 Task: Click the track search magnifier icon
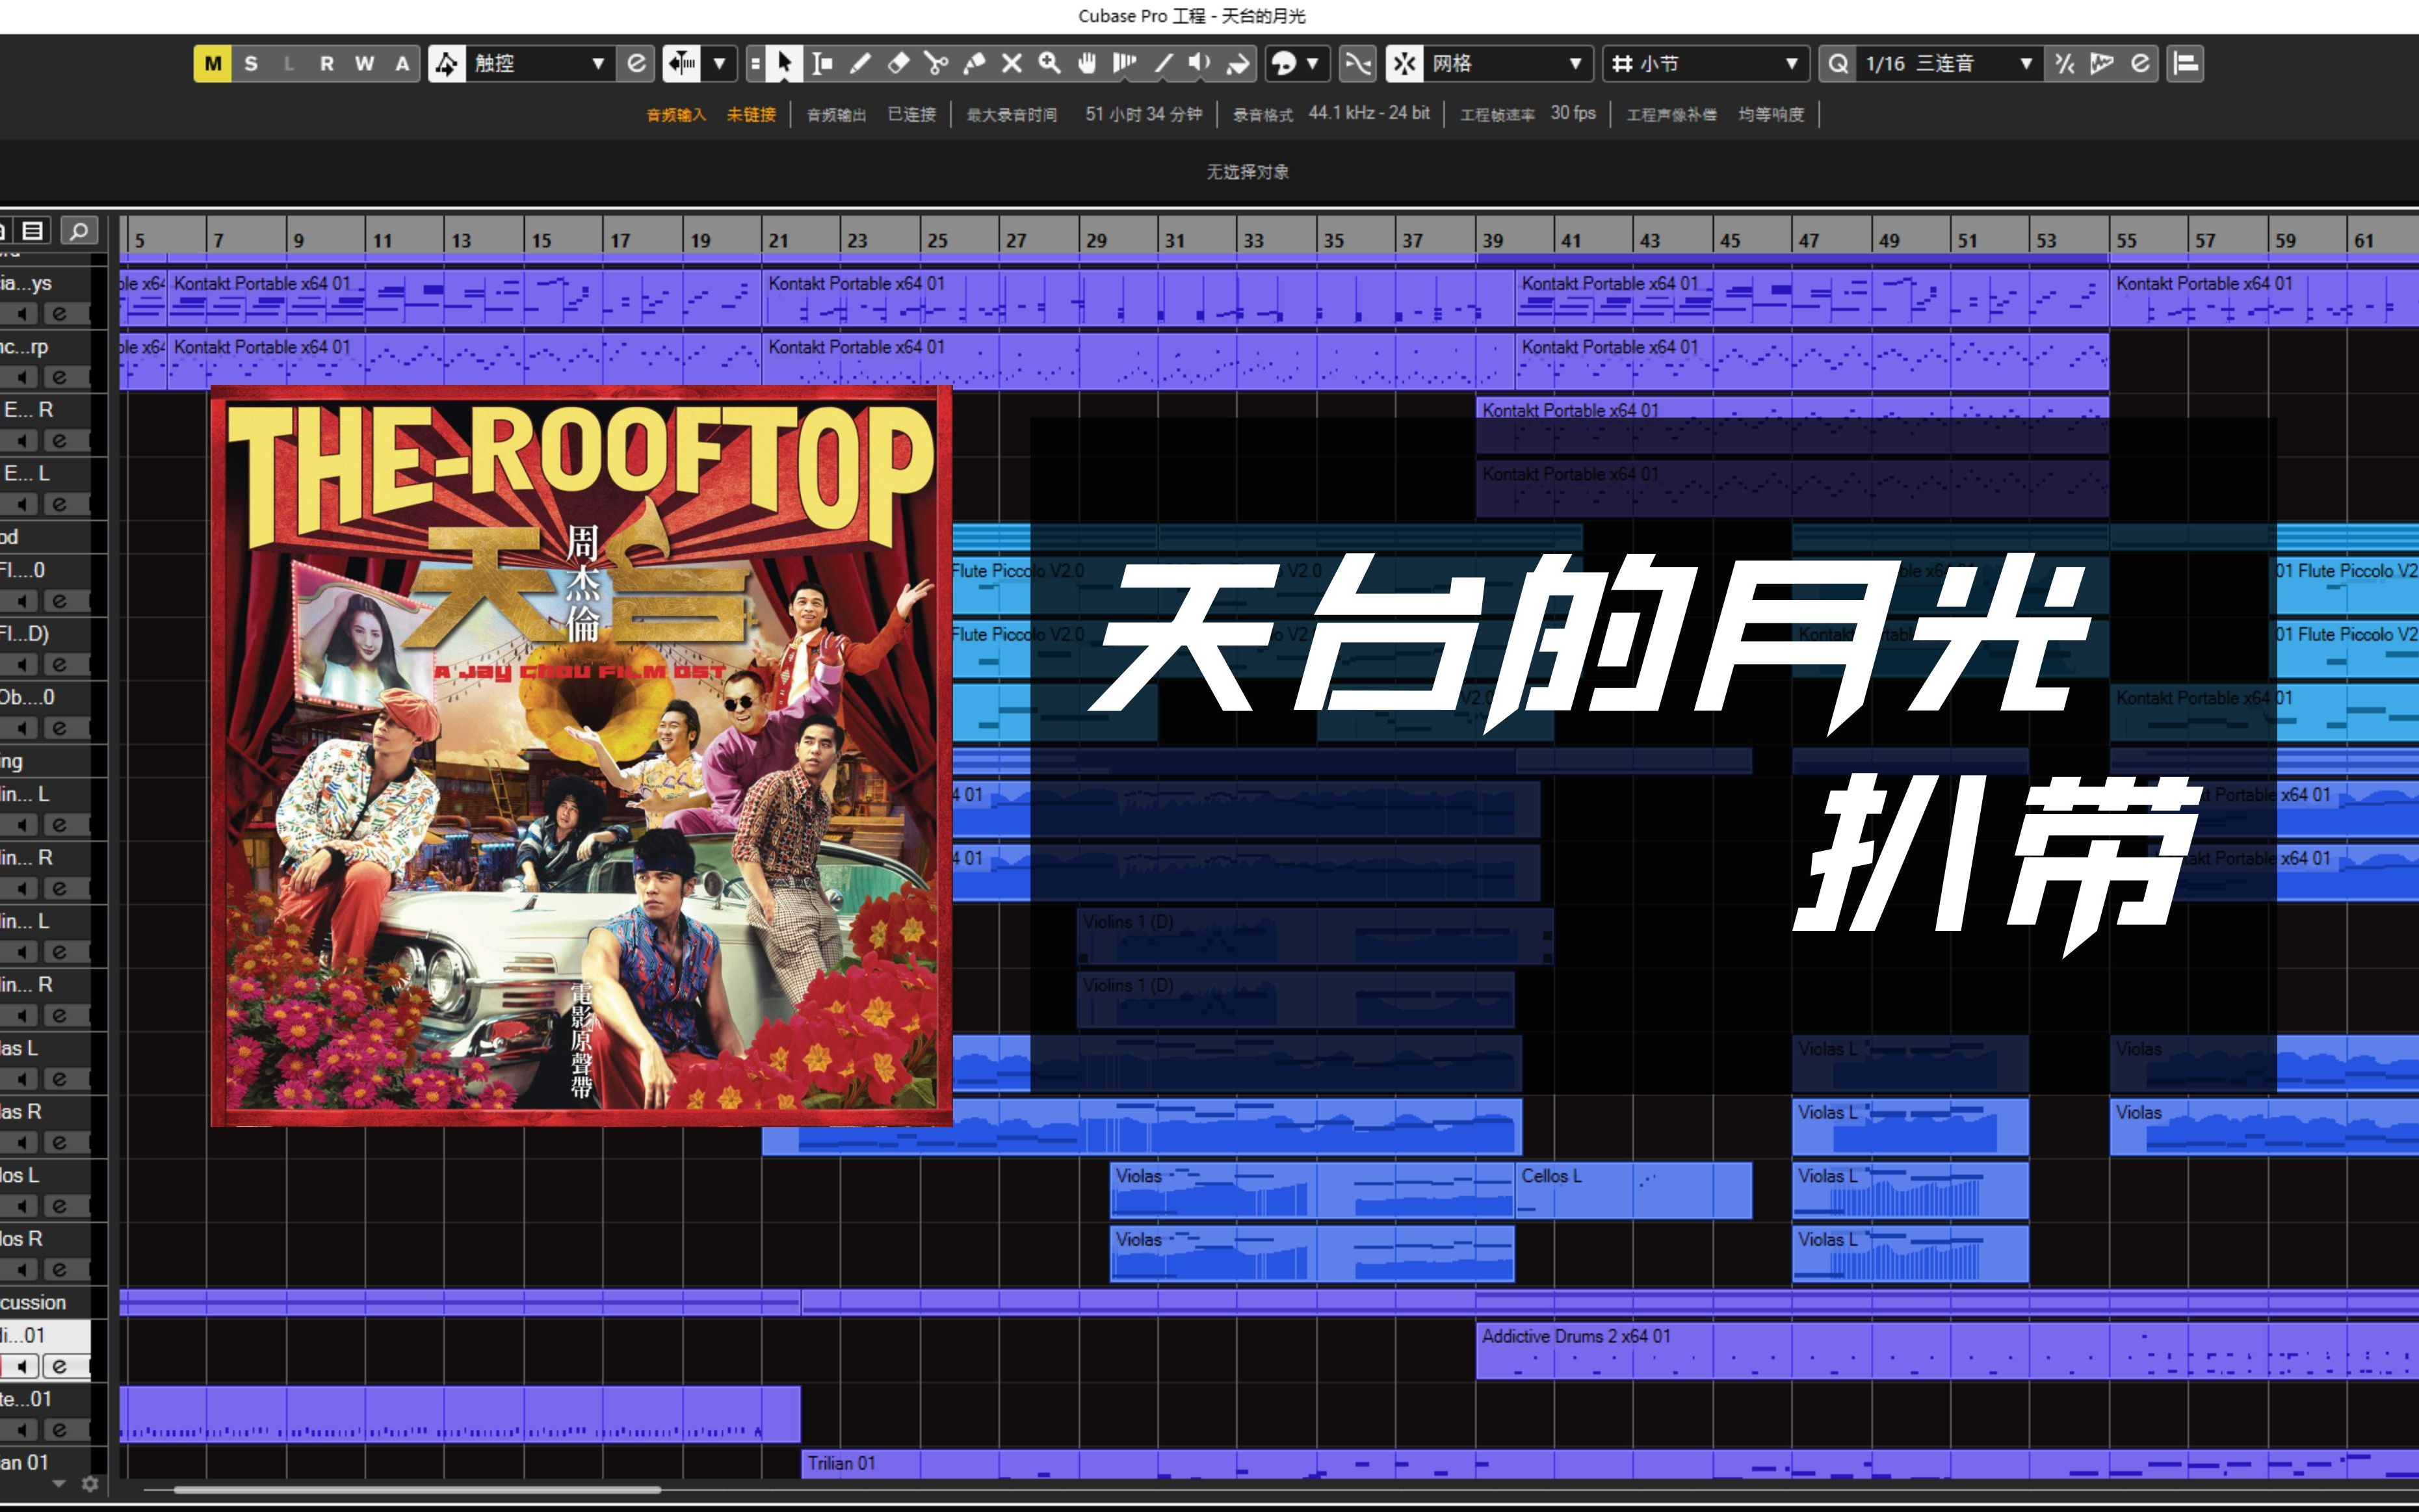[79, 231]
